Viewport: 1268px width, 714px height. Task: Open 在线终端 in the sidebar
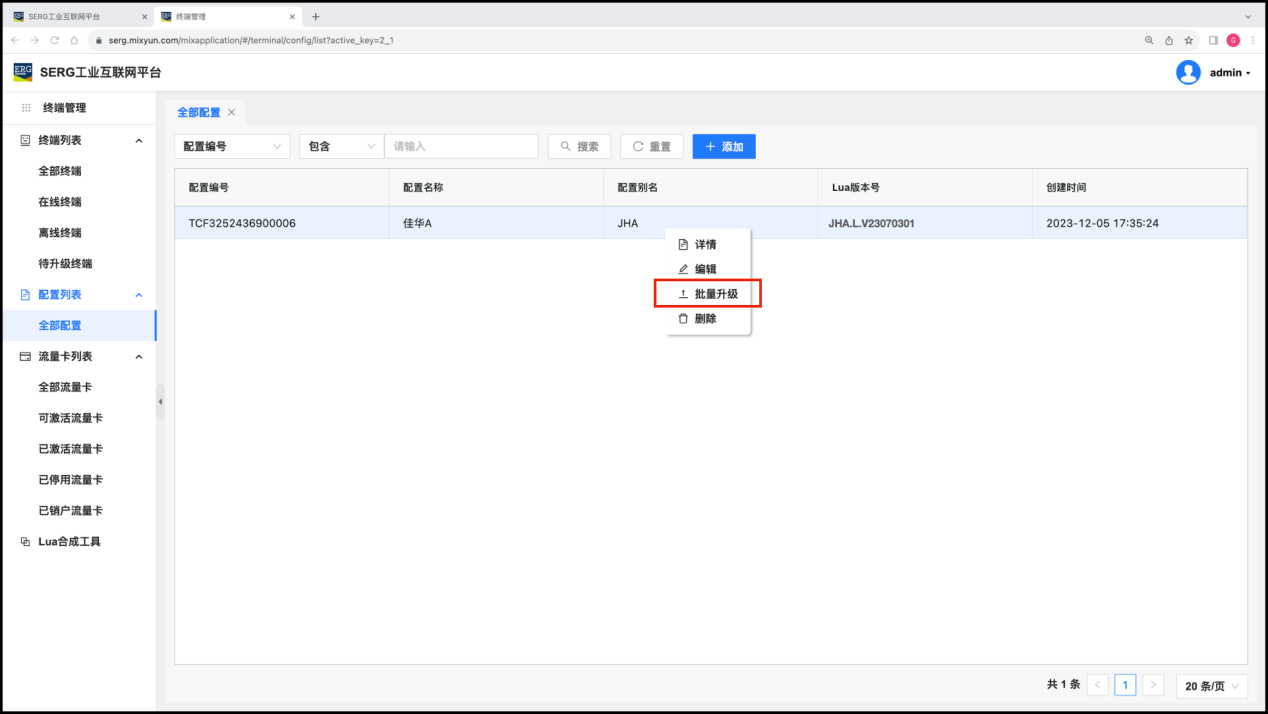[60, 202]
